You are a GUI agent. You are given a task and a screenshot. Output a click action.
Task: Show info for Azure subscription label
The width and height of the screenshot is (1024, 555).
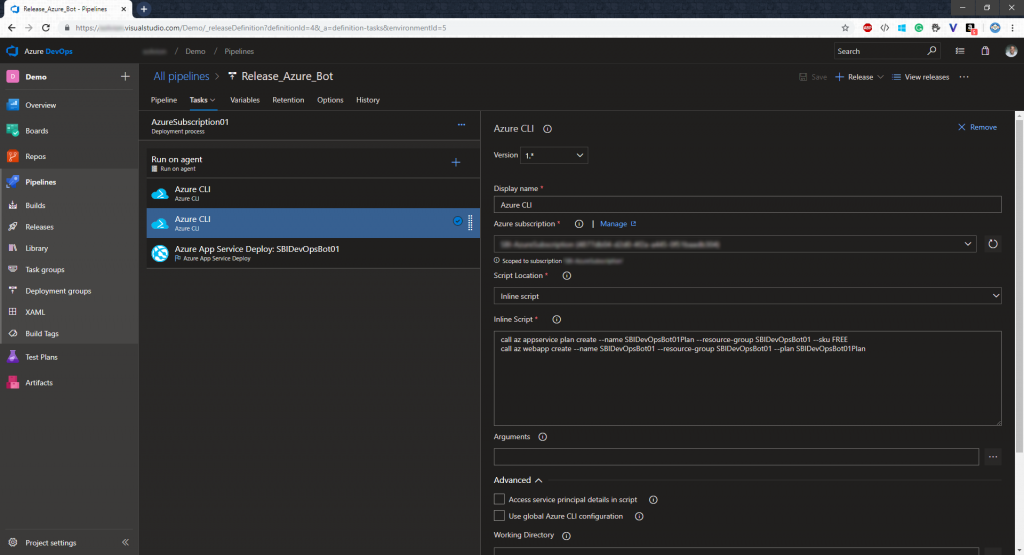click(x=579, y=224)
